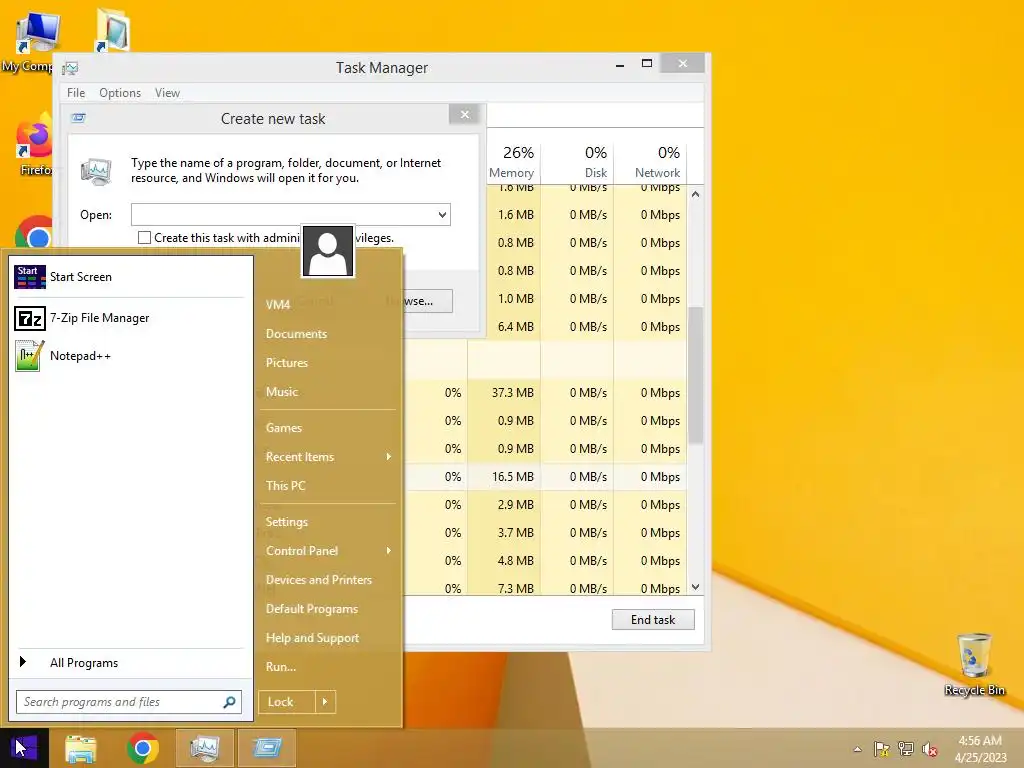Open second desktop shortcut next to My Computer
Screen dimensions: 1024x768
click(112, 31)
